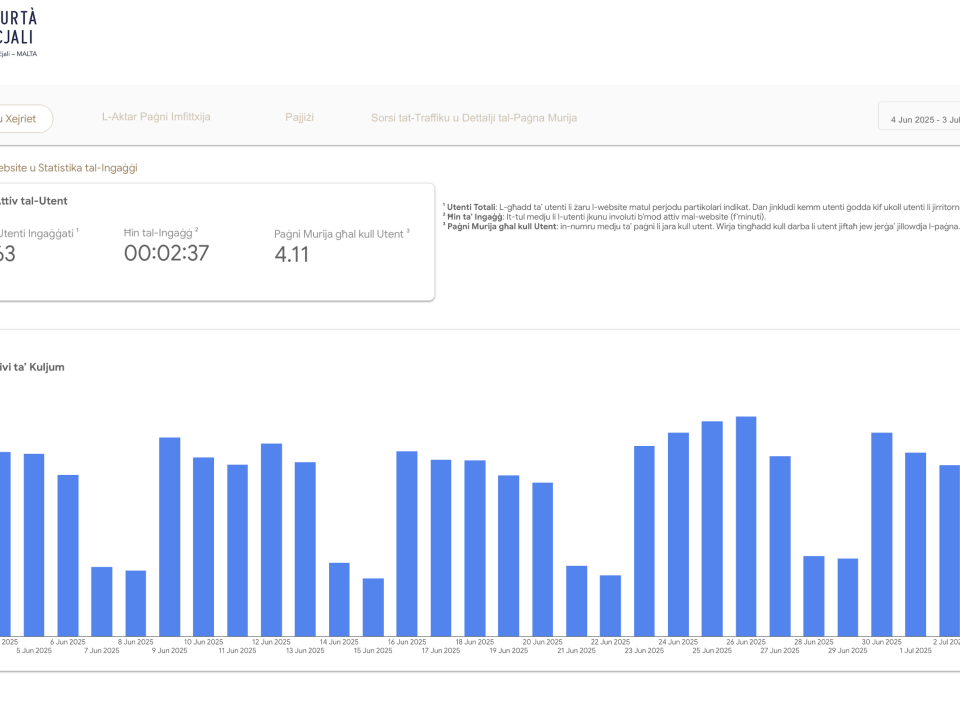Click the bar for 30 Jun 2025
This screenshot has height=718, width=960.
coord(882,534)
